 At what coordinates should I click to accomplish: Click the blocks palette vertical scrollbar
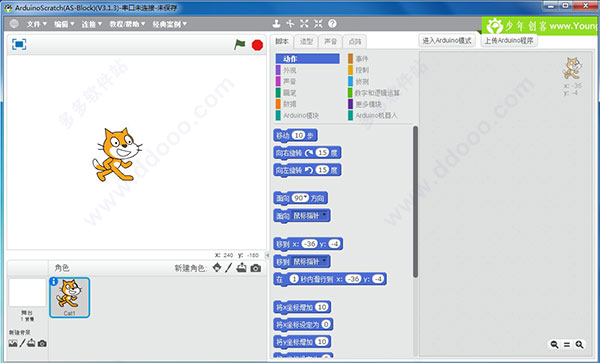click(415, 202)
